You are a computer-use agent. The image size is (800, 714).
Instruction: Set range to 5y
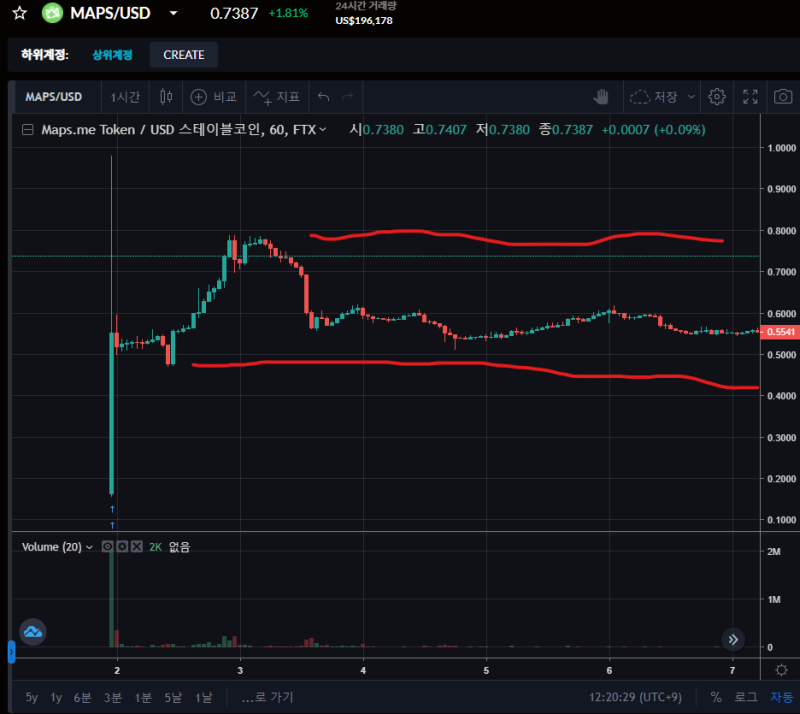pyautogui.click(x=32, y=697)
